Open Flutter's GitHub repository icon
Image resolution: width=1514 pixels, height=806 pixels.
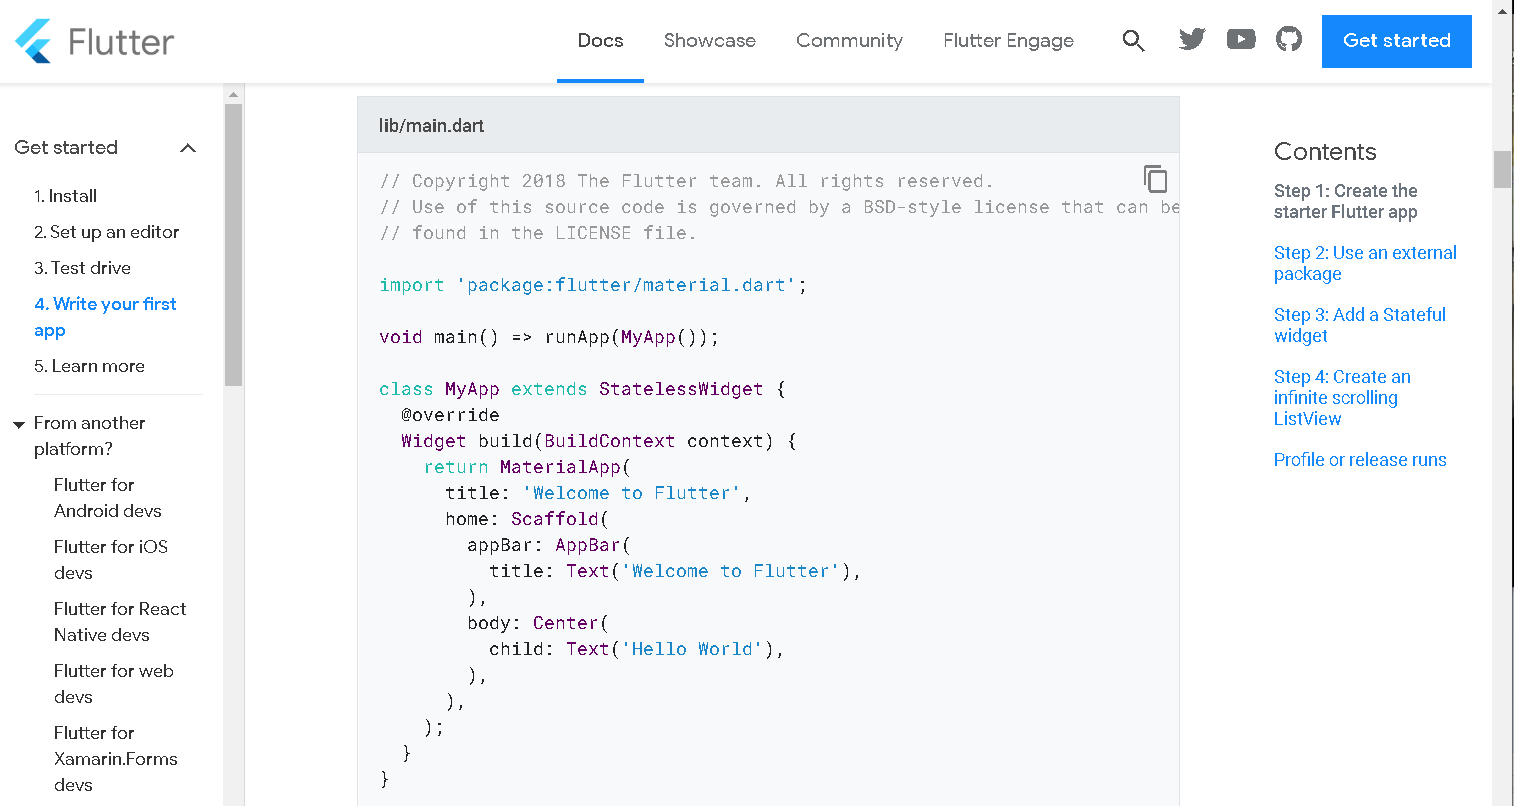point(1289,40)
